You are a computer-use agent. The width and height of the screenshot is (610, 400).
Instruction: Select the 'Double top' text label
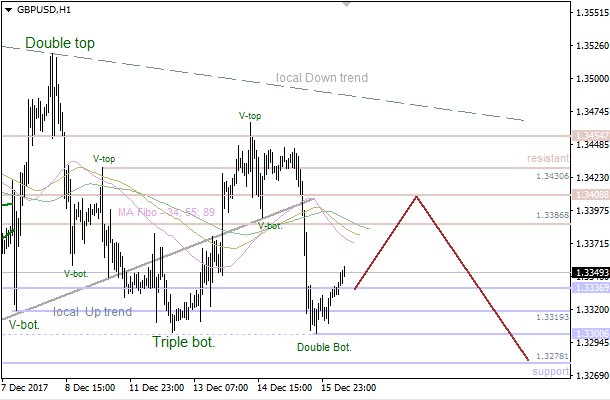(60, 43)
